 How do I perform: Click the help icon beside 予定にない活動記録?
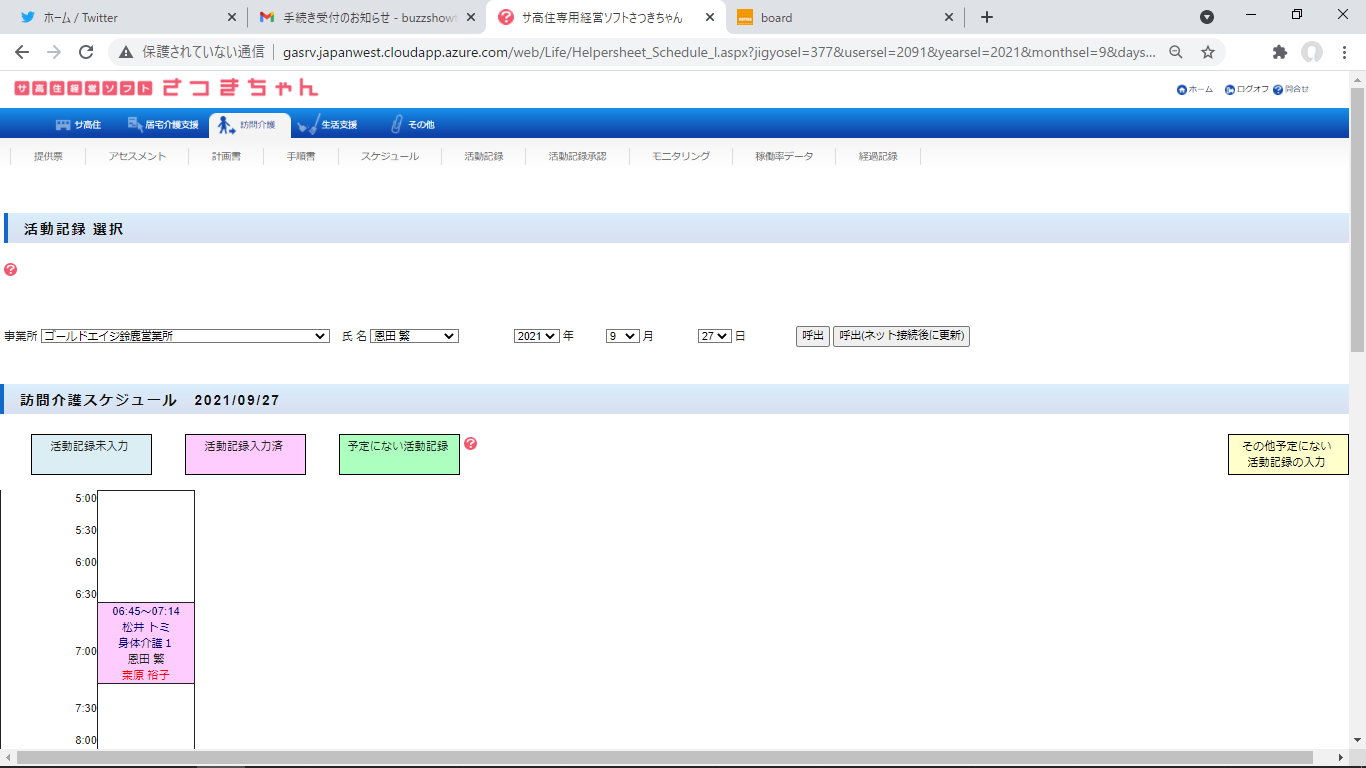471,444
